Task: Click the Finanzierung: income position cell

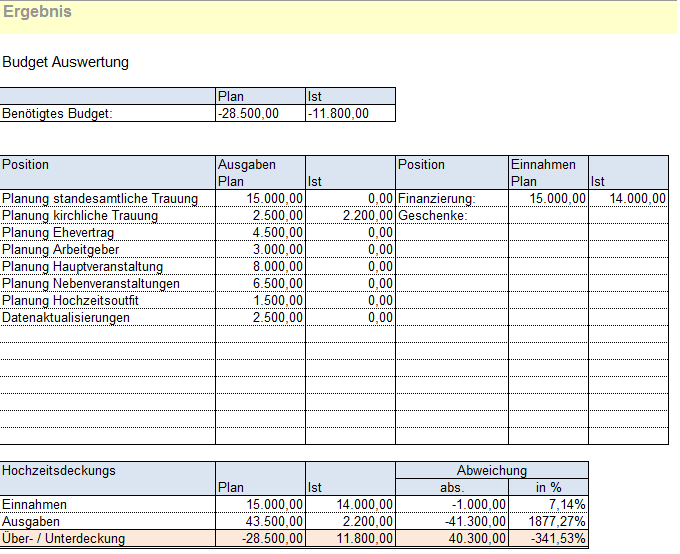Action: 452,199
